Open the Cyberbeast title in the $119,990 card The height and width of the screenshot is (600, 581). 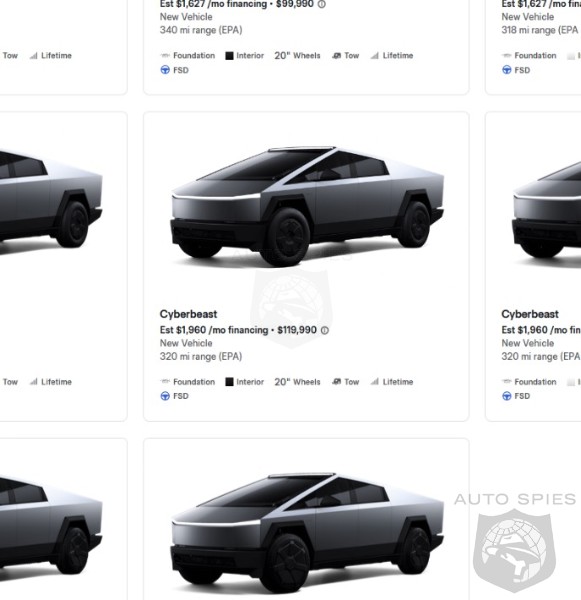click(x=188, y=314)
